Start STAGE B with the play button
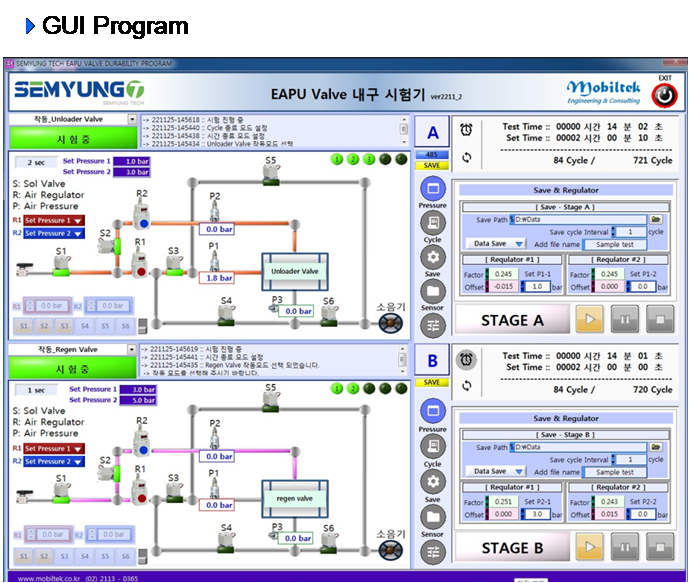The image size is (689, 583). pos(589,547)
